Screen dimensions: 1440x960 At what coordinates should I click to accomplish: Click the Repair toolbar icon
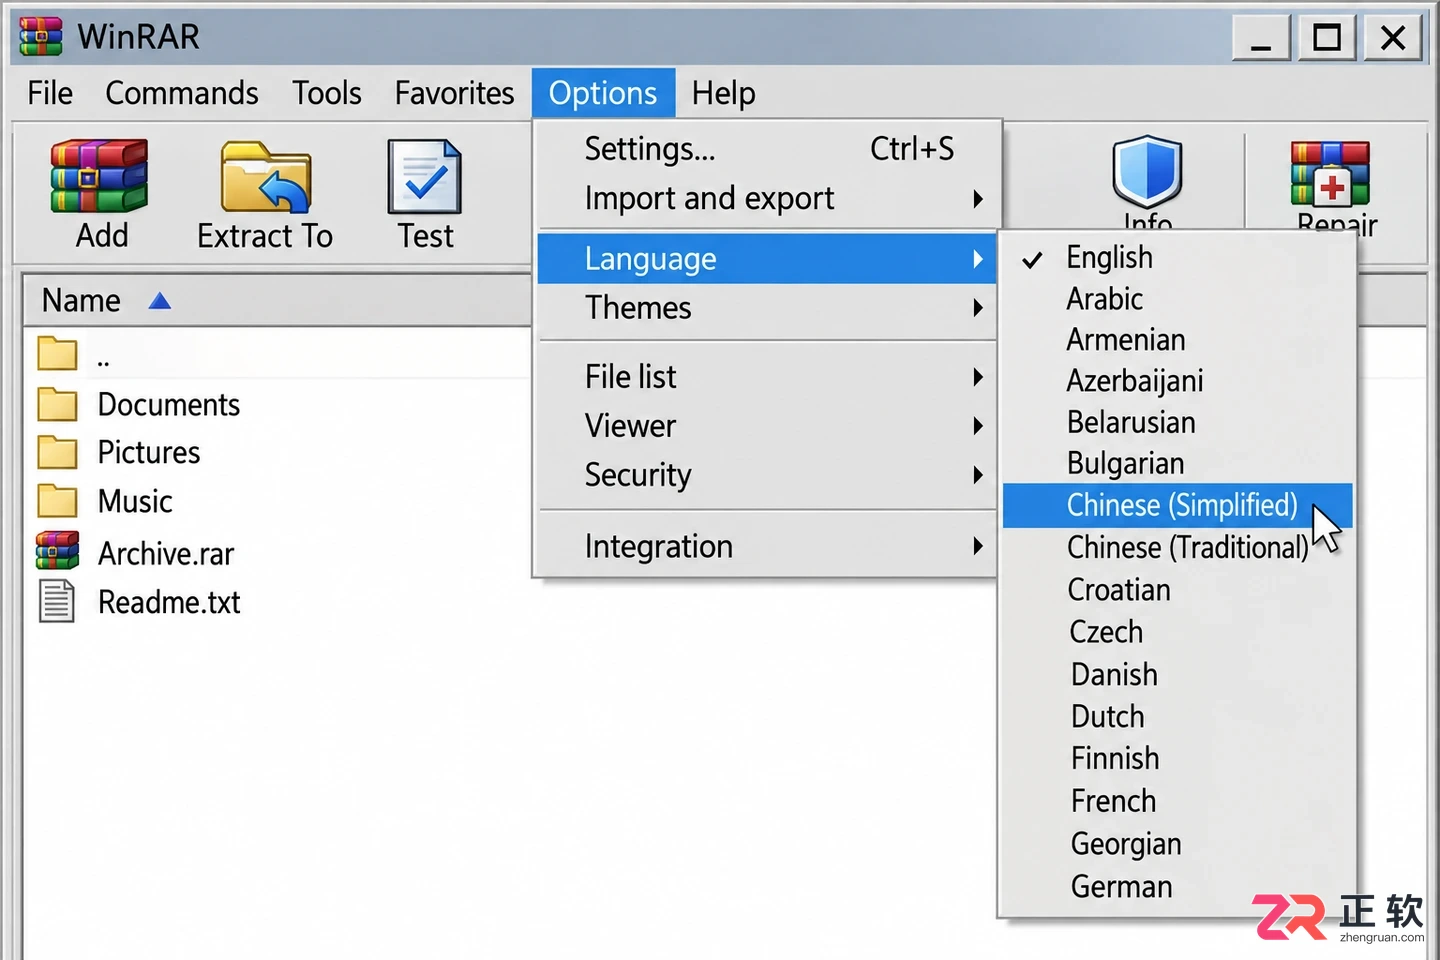click(x=1330, y=174)
